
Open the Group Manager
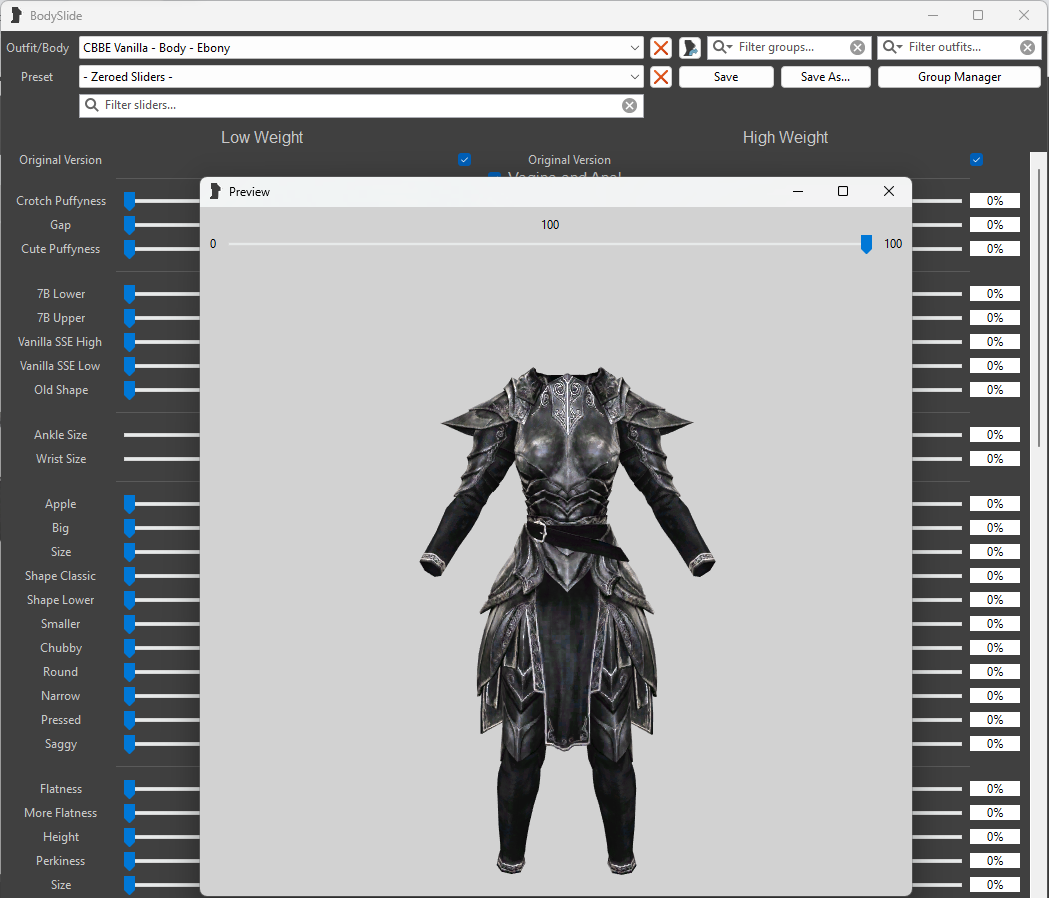point(959,77)
